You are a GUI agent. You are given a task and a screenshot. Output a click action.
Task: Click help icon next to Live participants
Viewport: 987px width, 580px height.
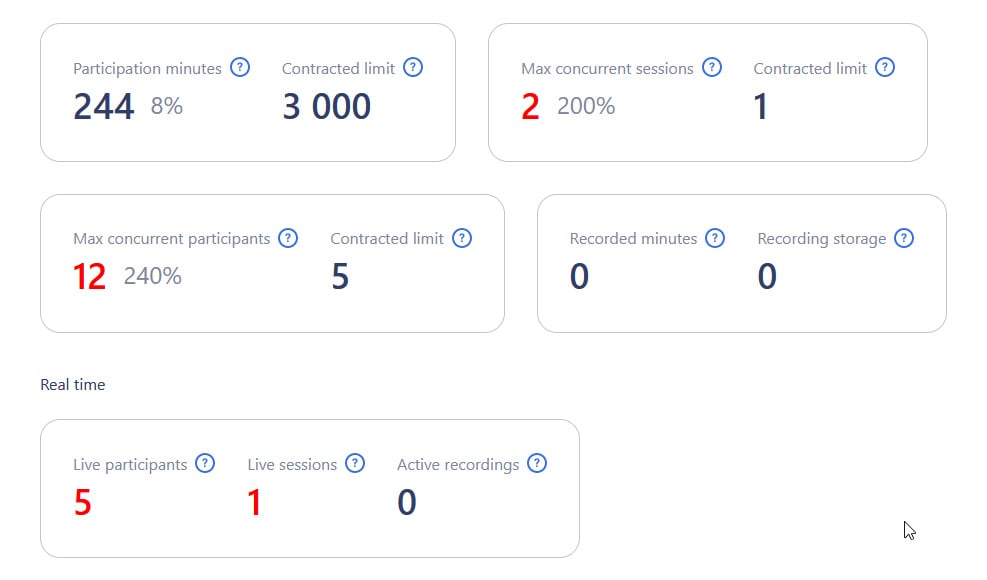[x=205, y=464]
